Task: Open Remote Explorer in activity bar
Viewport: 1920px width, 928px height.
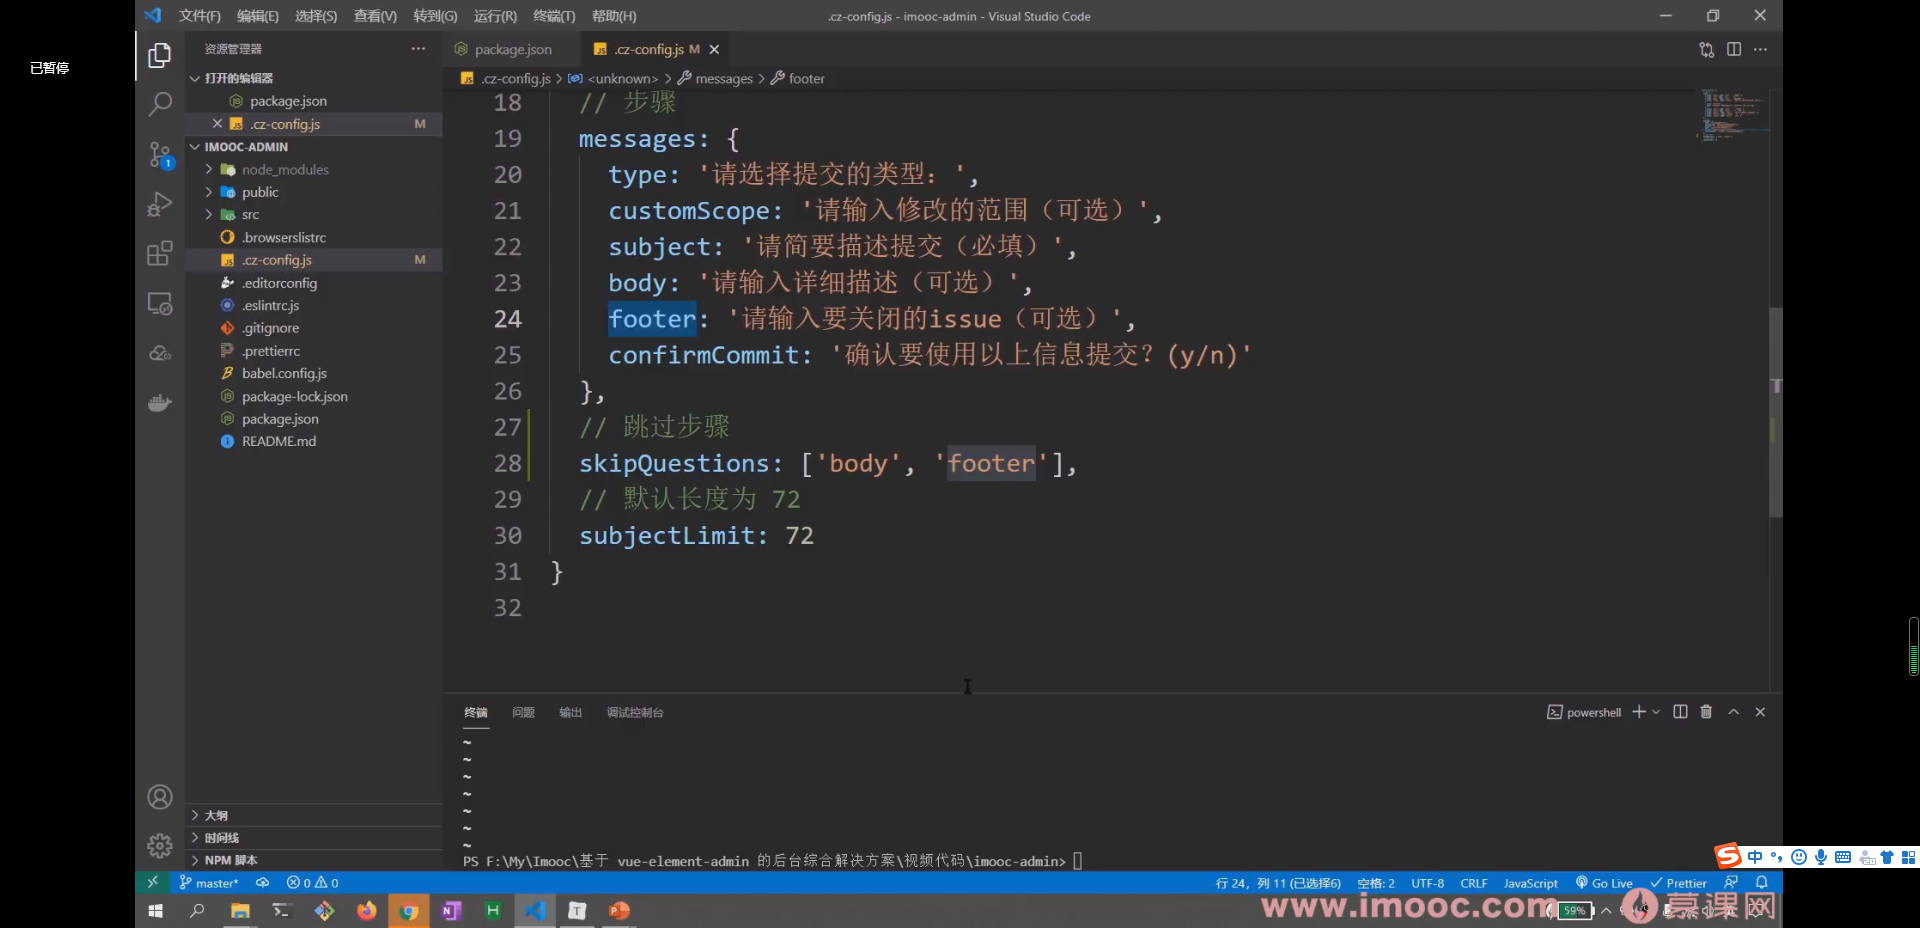Action: tap(160, 303)
